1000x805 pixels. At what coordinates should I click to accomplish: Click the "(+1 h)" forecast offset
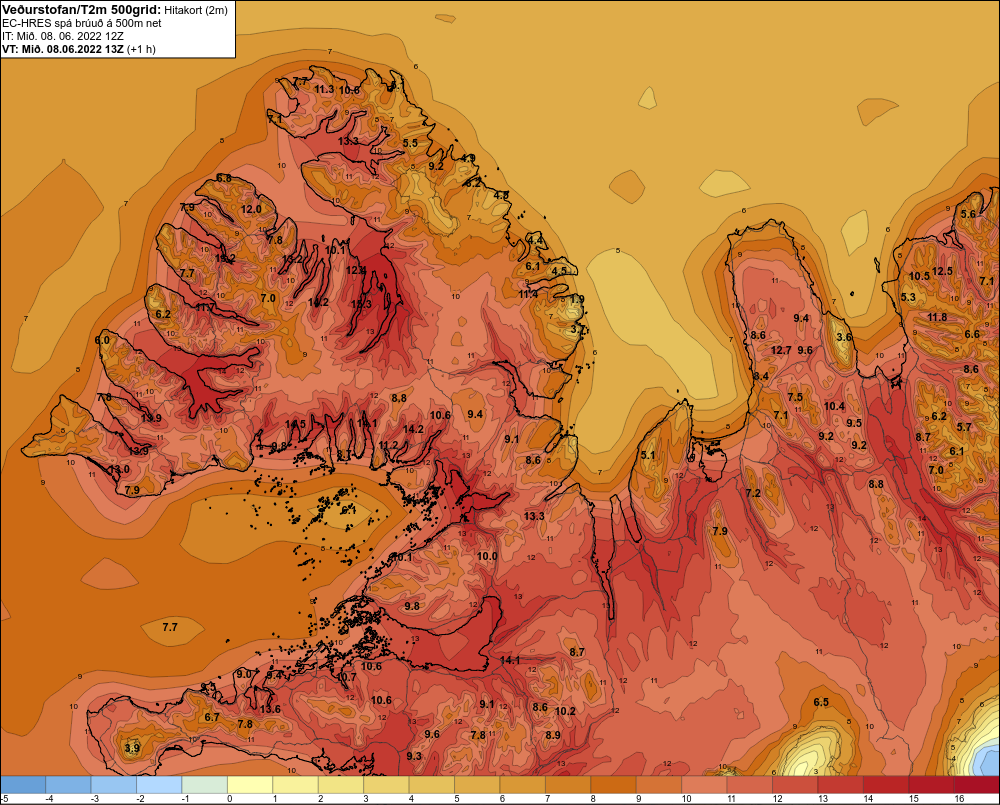tap(141, 49)
